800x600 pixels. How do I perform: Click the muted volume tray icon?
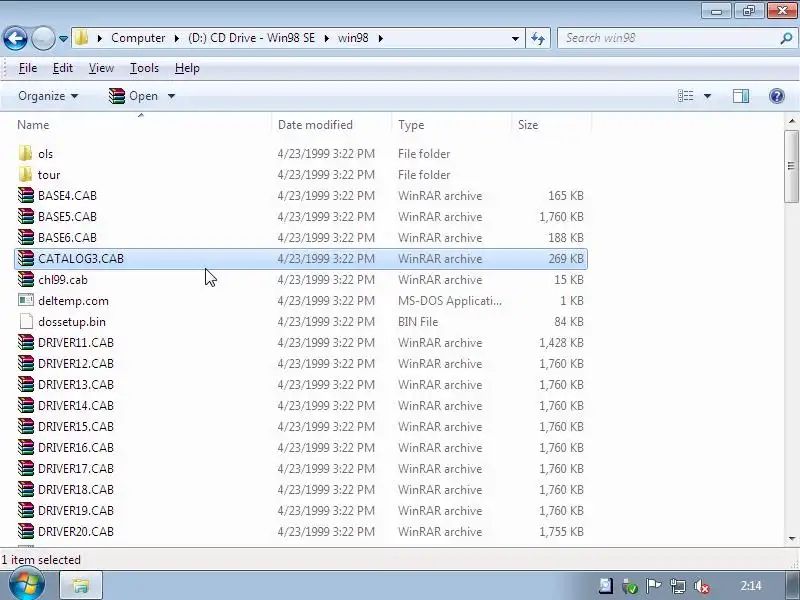coord(702,586)
